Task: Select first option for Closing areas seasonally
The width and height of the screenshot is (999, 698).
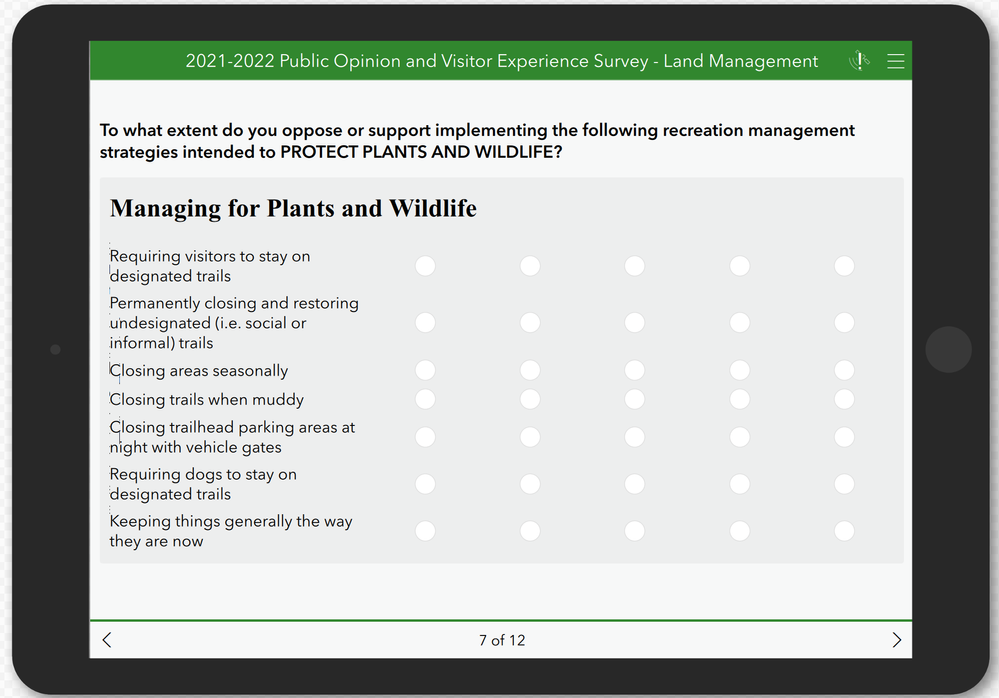Action: pos(425,371)
